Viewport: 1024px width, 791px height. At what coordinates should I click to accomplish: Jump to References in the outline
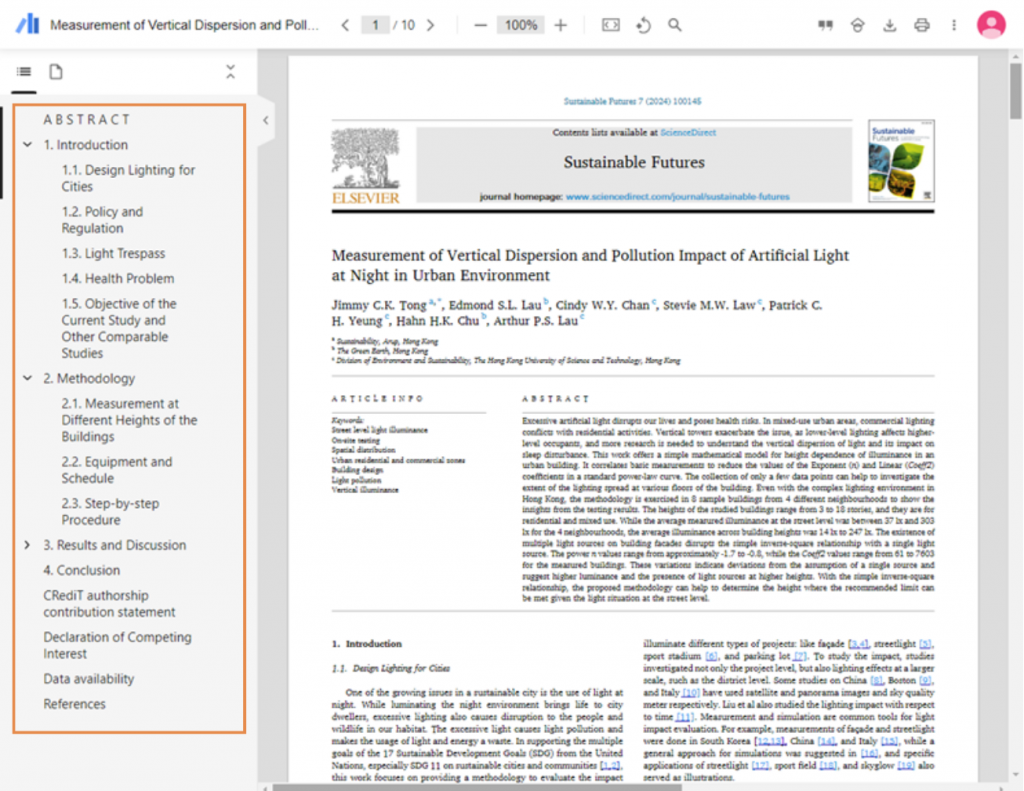(72, 704)
